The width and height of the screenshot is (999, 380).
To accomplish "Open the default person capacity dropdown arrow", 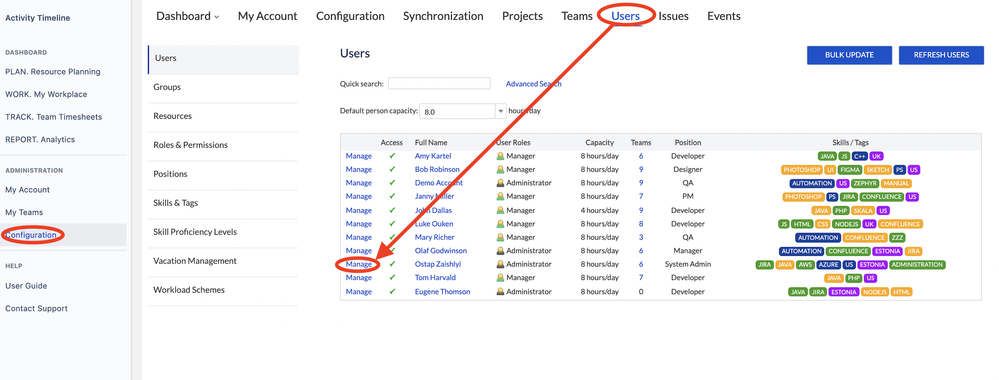I will (501, 111).
